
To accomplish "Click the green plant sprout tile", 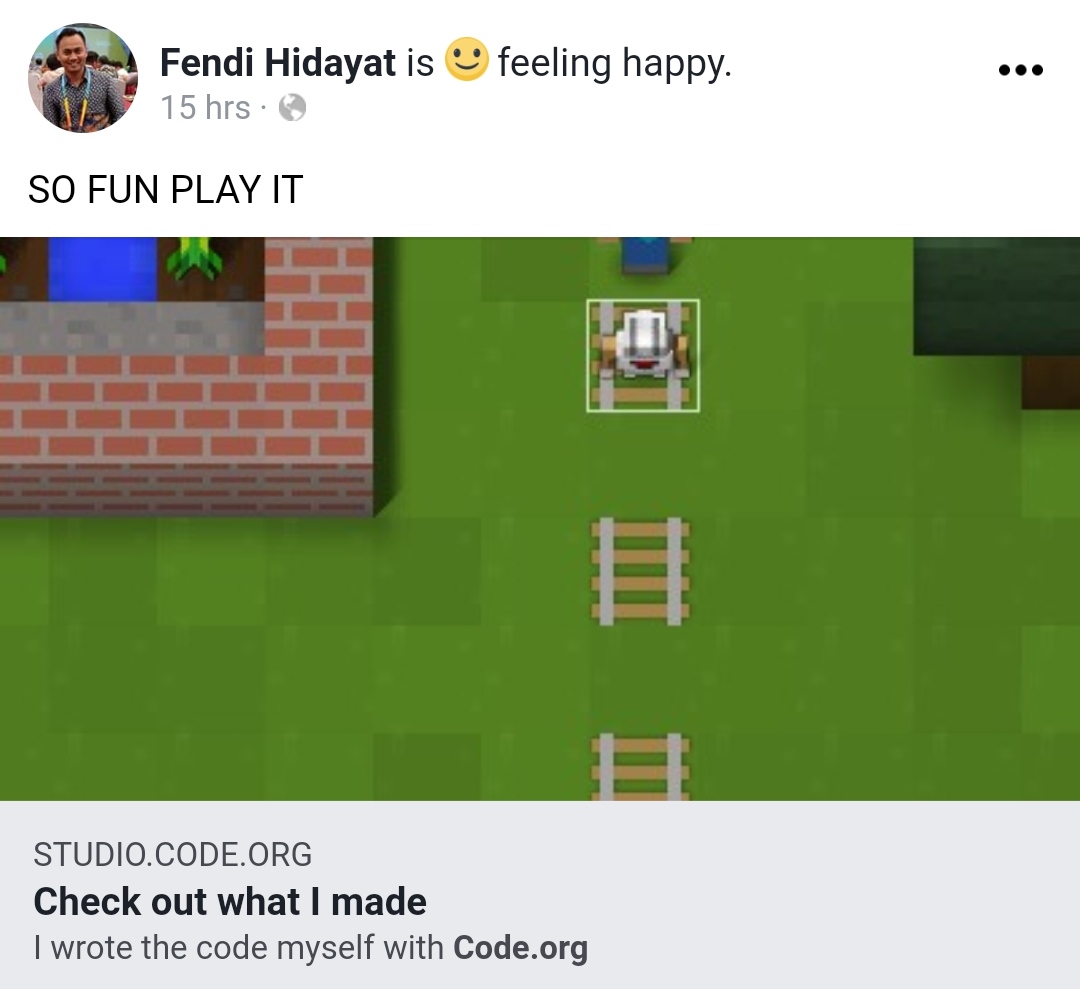I will pyautogui.click(x=201, y=260).
